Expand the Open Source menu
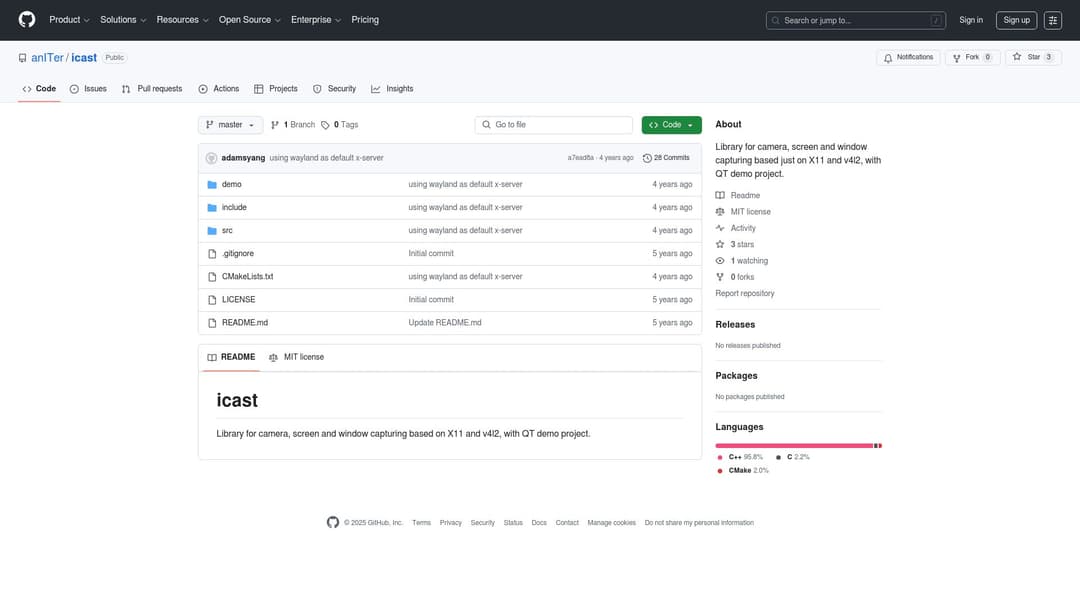The image size is (1080, 608). 249,20
